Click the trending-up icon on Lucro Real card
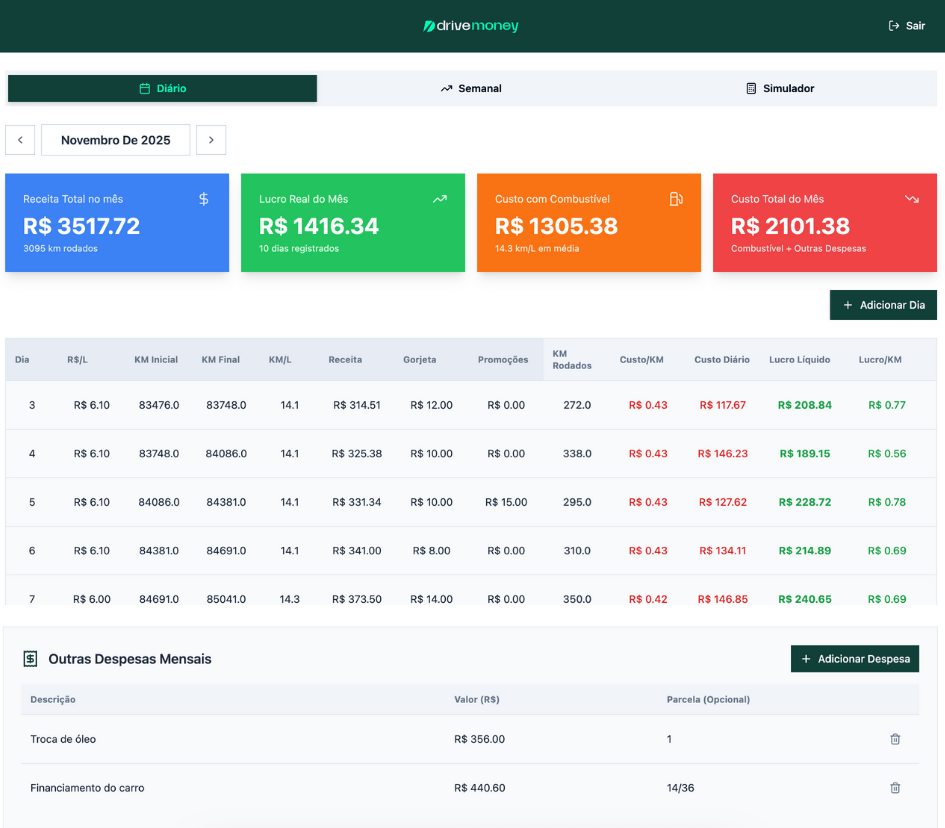Viewport: 945px width, 828px height. point(440,199)
